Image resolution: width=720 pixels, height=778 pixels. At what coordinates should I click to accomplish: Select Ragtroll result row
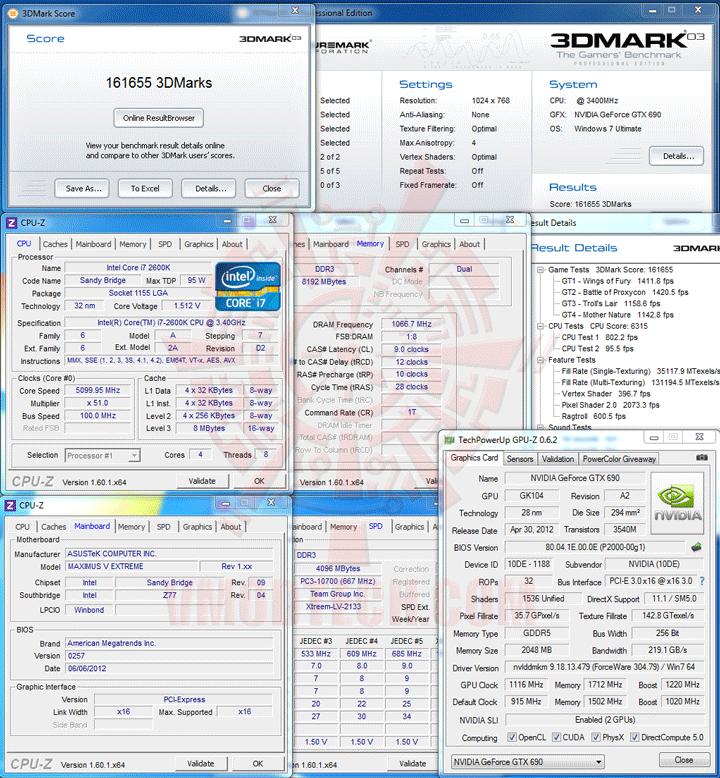click(x=593, y=416)
